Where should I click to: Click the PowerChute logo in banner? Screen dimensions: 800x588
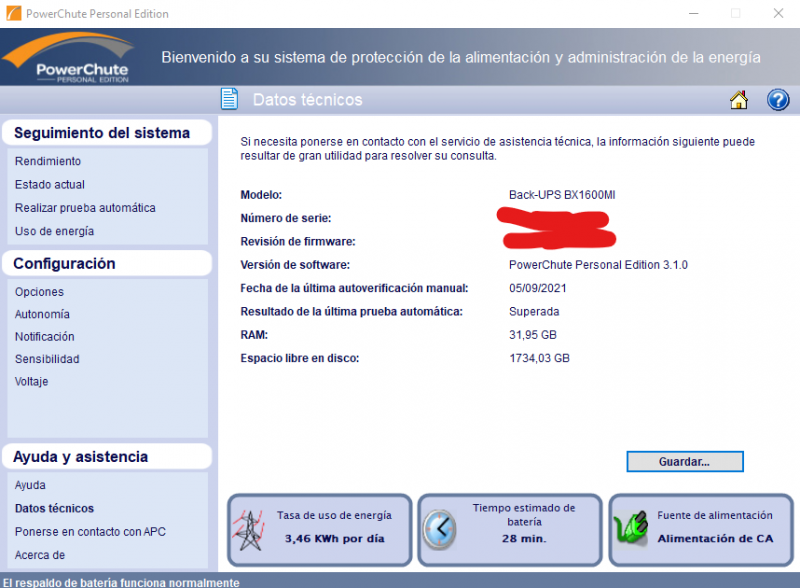(x=68, y=58)
